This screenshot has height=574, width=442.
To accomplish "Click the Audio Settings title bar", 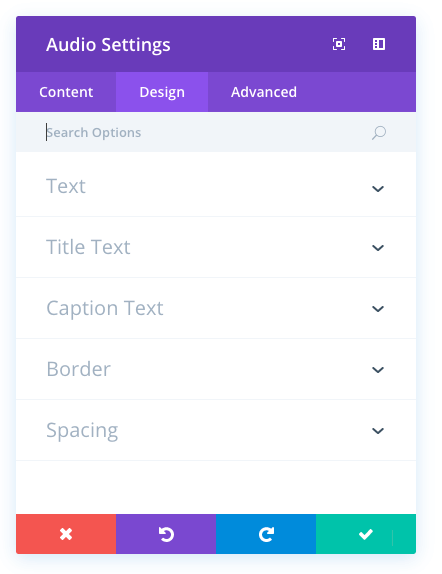I will point(216,44).
